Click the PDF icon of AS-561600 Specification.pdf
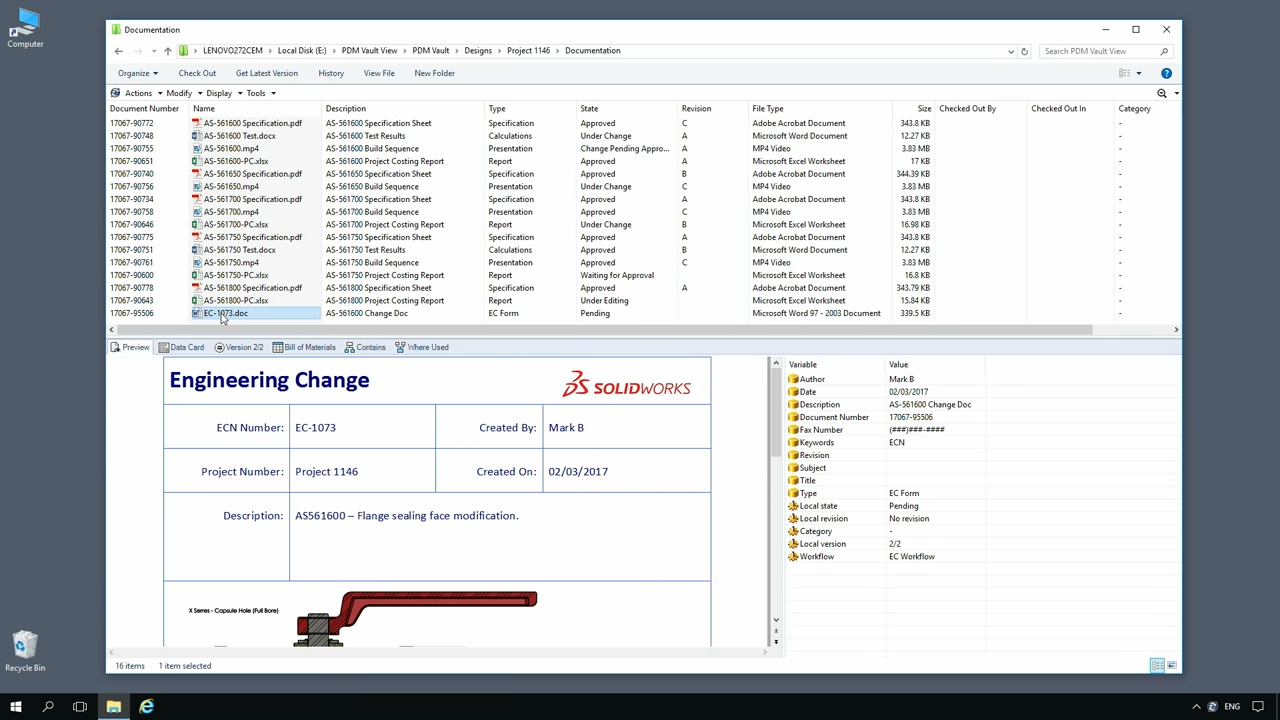 [197, 123]
